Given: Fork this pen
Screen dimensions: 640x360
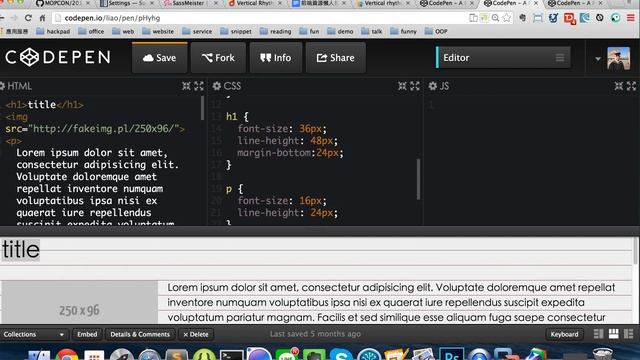Looking at the screenshot, I should [x=218, y=58].
